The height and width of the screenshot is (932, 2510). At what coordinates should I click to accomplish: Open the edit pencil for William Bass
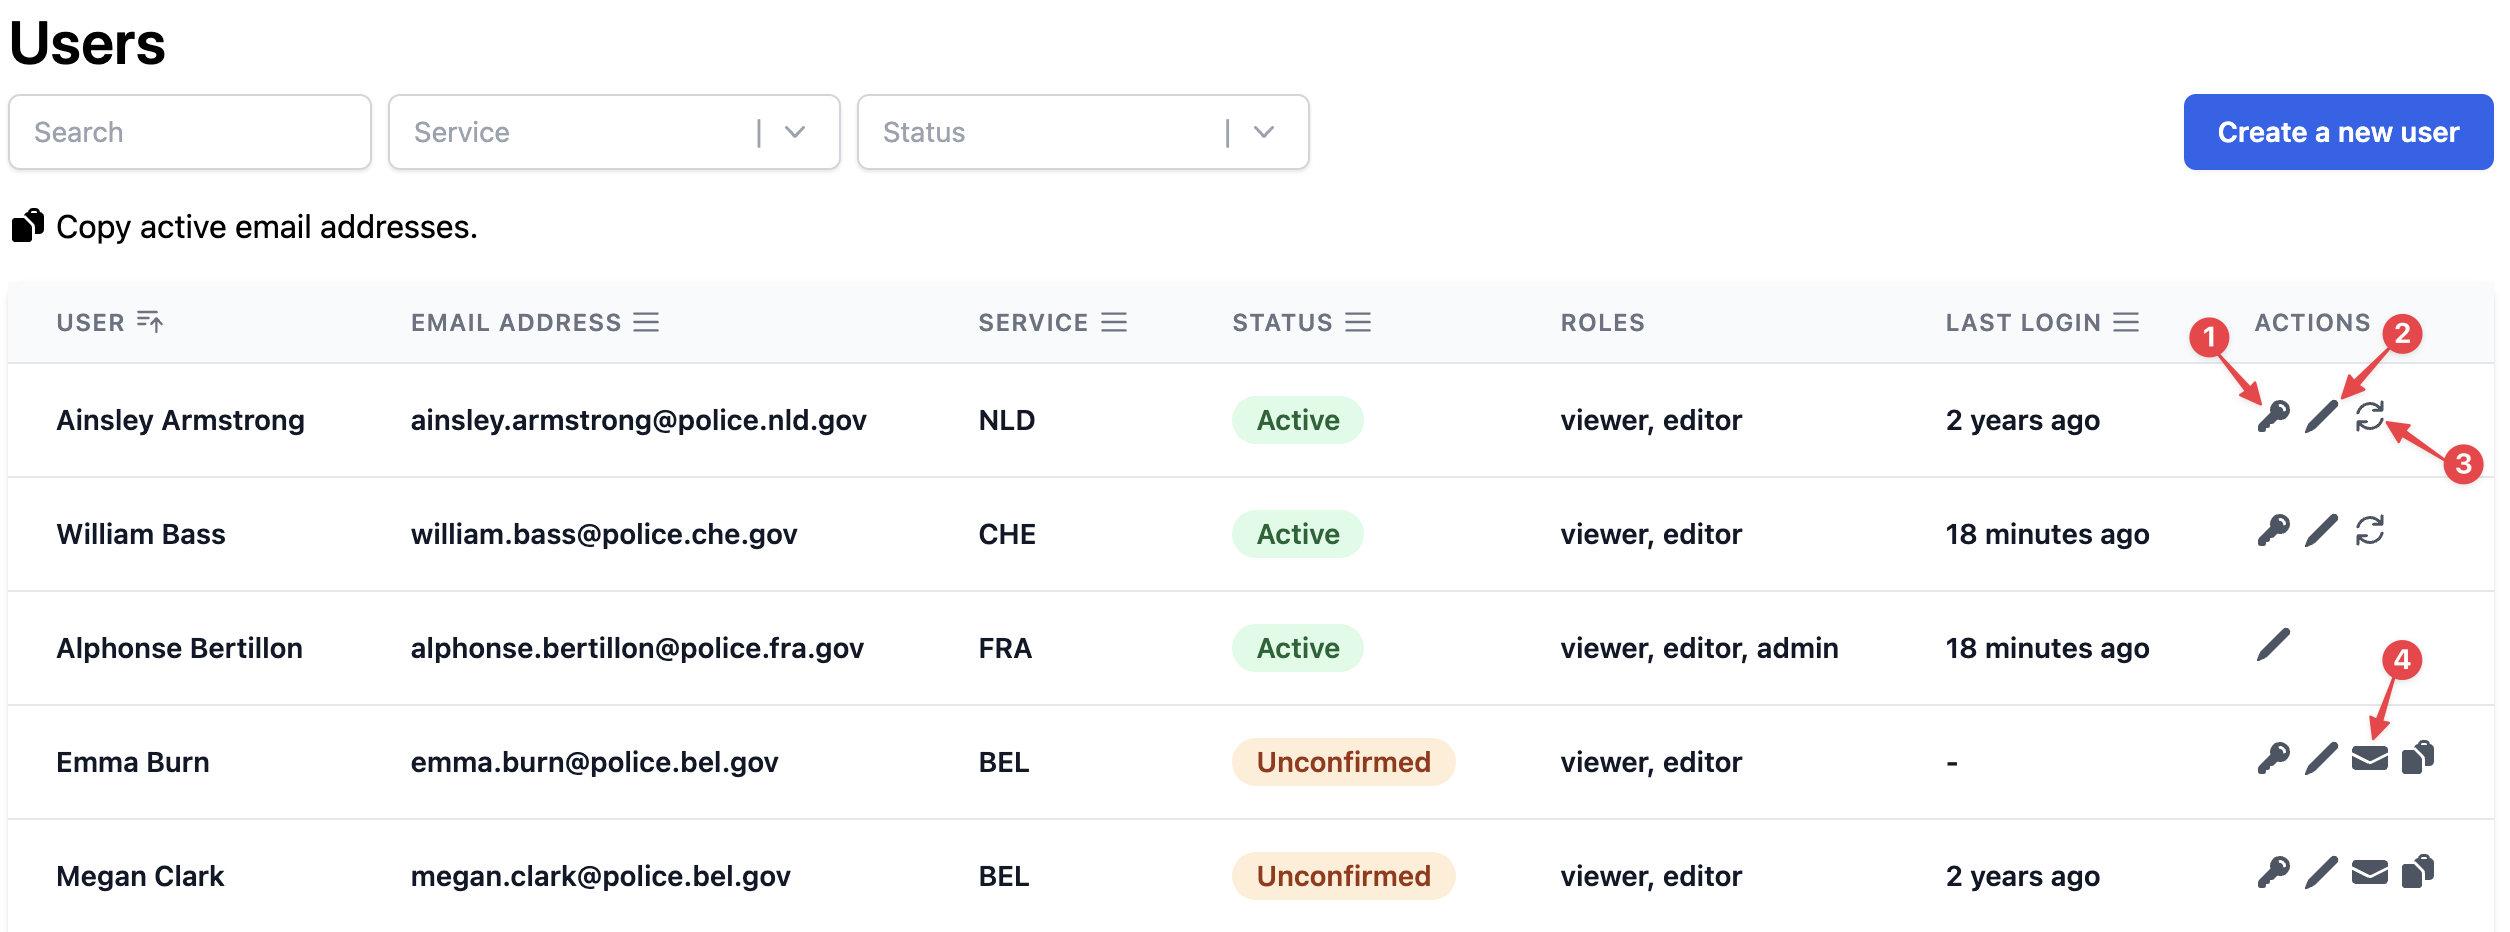click(2322, 533)
